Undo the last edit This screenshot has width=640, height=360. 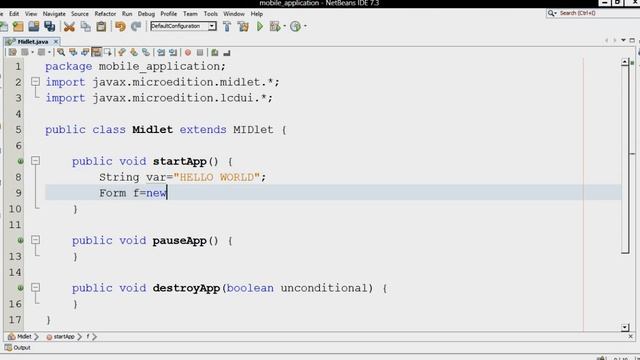[x=120, y=27]
